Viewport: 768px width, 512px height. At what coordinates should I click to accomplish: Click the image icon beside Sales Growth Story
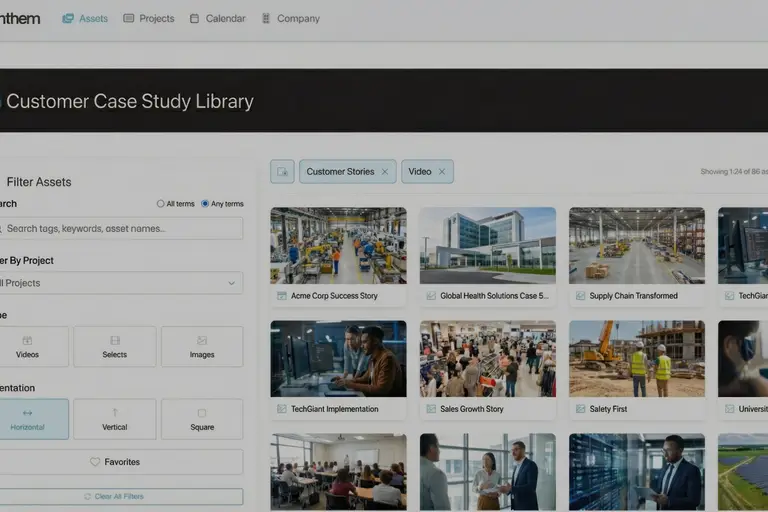coord(431,409)
